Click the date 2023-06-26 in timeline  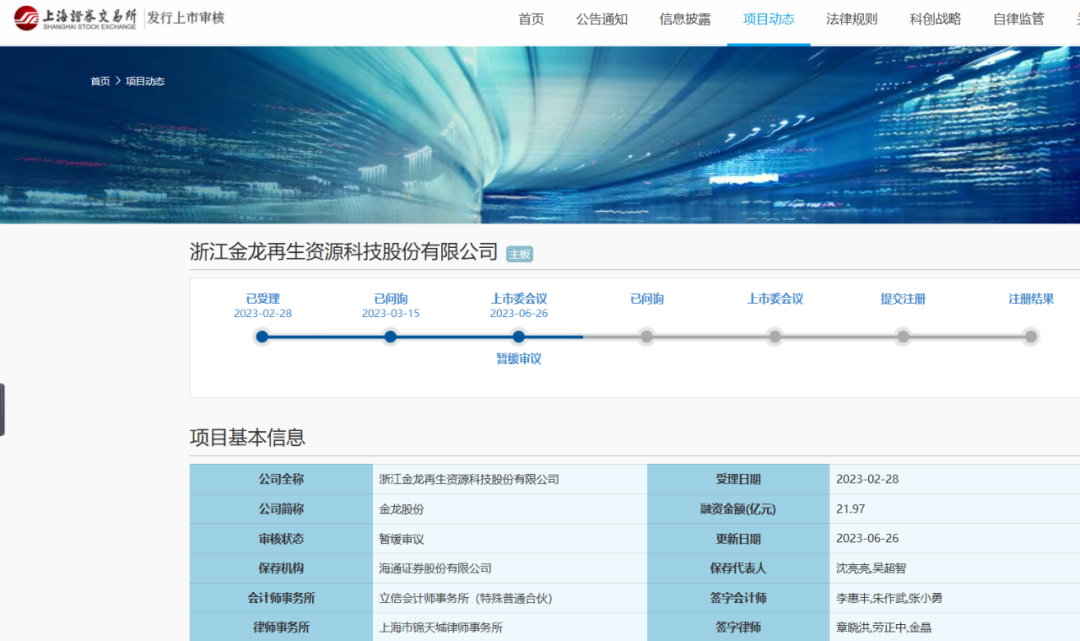tap(519, 313)
